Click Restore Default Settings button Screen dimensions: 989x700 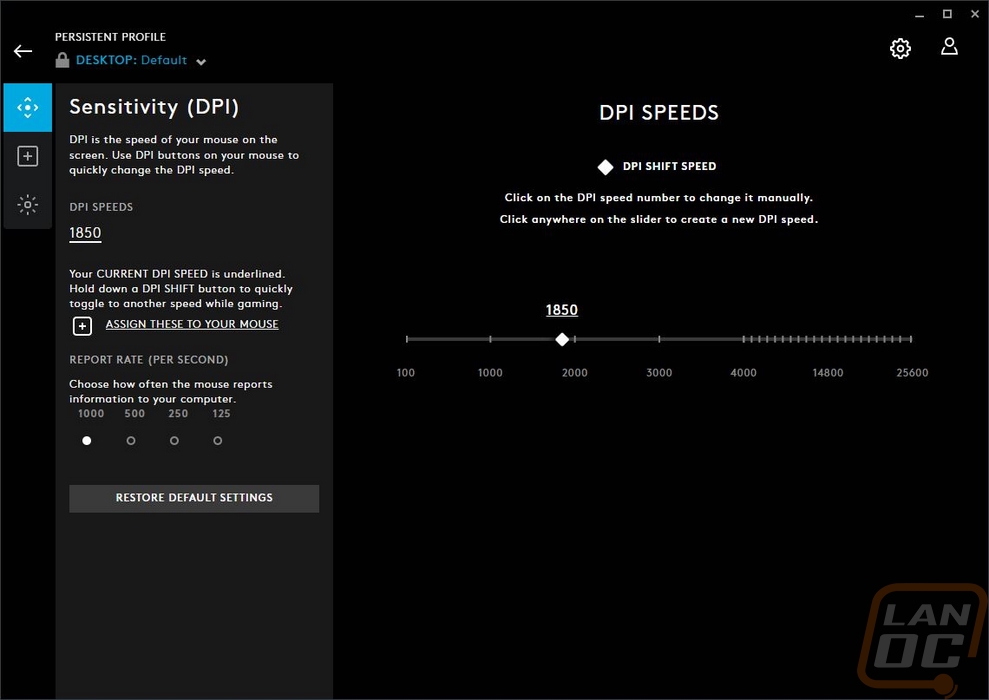(194, 498)
